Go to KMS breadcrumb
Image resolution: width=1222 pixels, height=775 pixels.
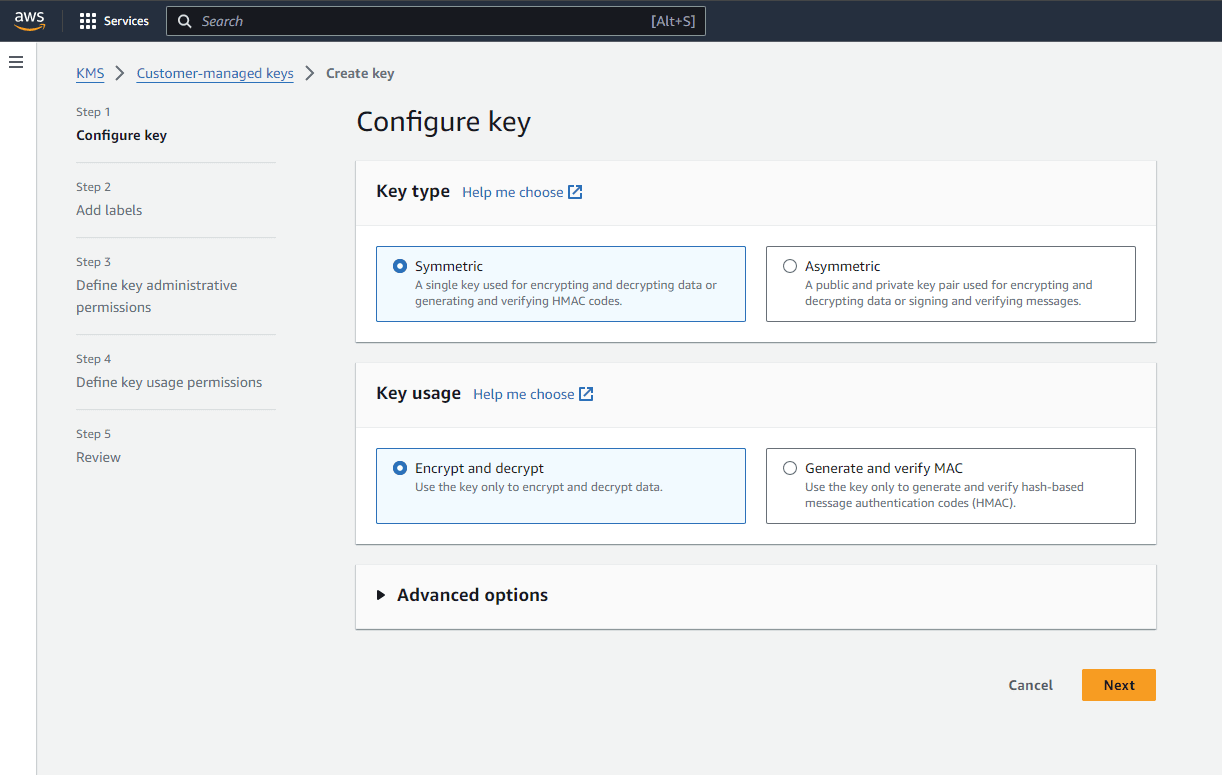pos(90,73)
